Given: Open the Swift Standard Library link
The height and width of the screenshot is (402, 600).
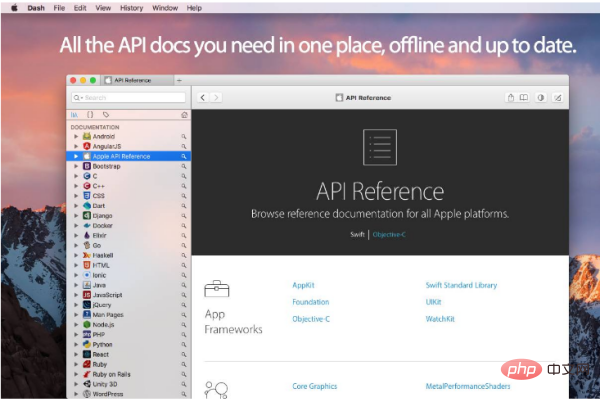Looking at the screenshot, I should pyautogui.click(x=461, y=285).
